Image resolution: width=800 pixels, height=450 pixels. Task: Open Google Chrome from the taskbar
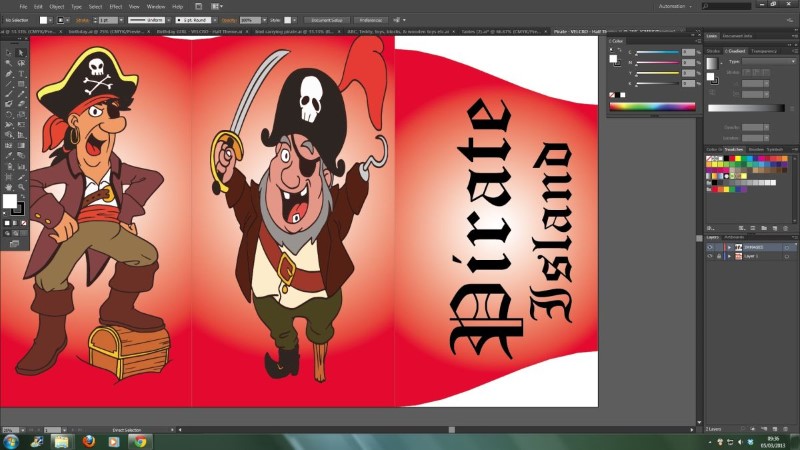(139, 440)
